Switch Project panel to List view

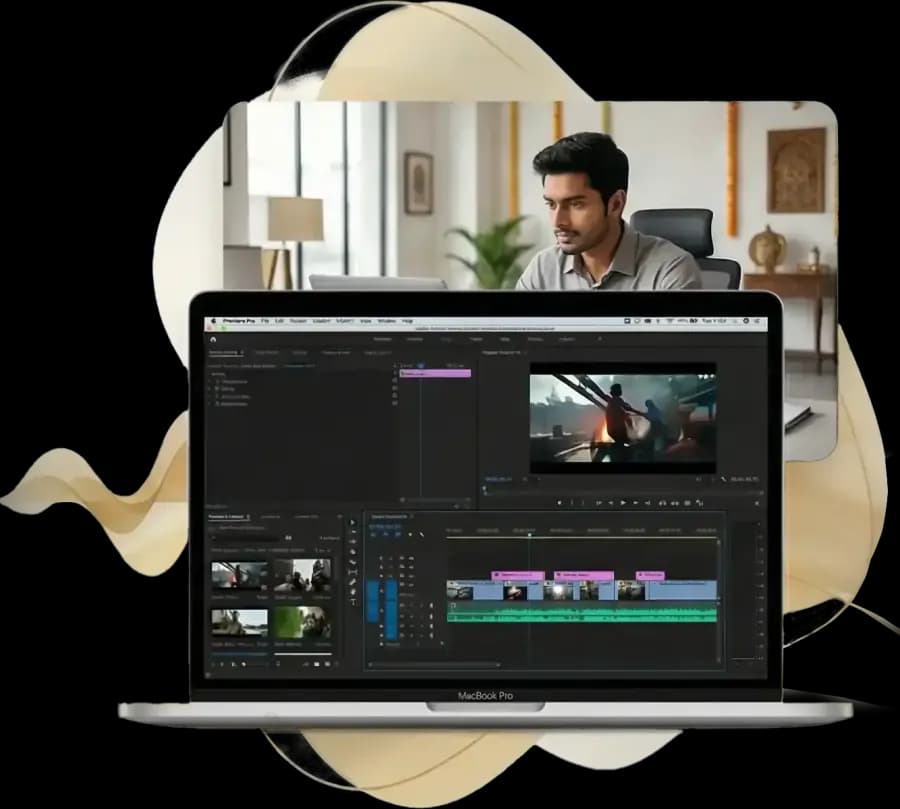(222, 664)
